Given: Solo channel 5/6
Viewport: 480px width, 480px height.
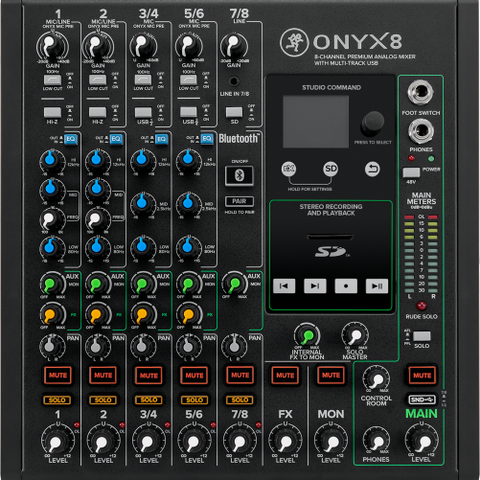Looking at the screenshot, I should tap(194, 400).
